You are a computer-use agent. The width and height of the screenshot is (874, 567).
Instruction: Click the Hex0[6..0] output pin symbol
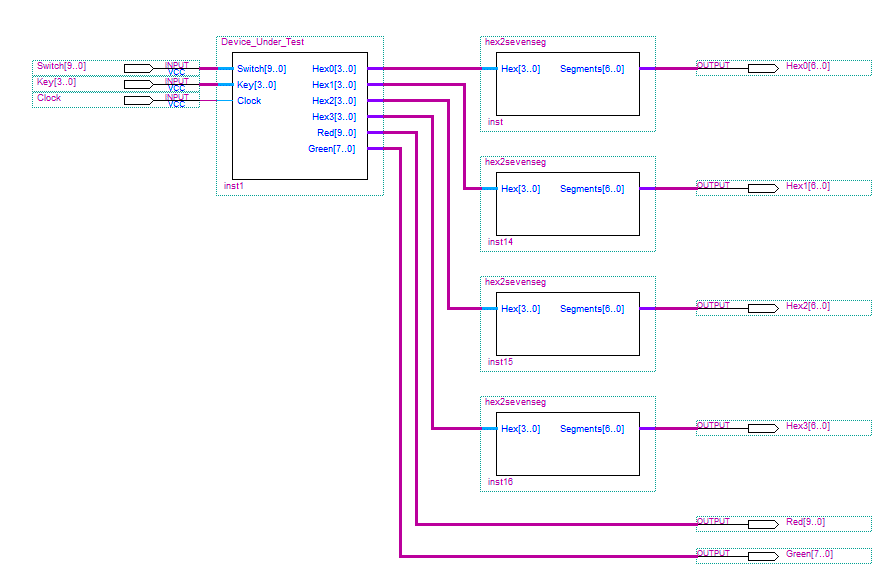[762, 68]
